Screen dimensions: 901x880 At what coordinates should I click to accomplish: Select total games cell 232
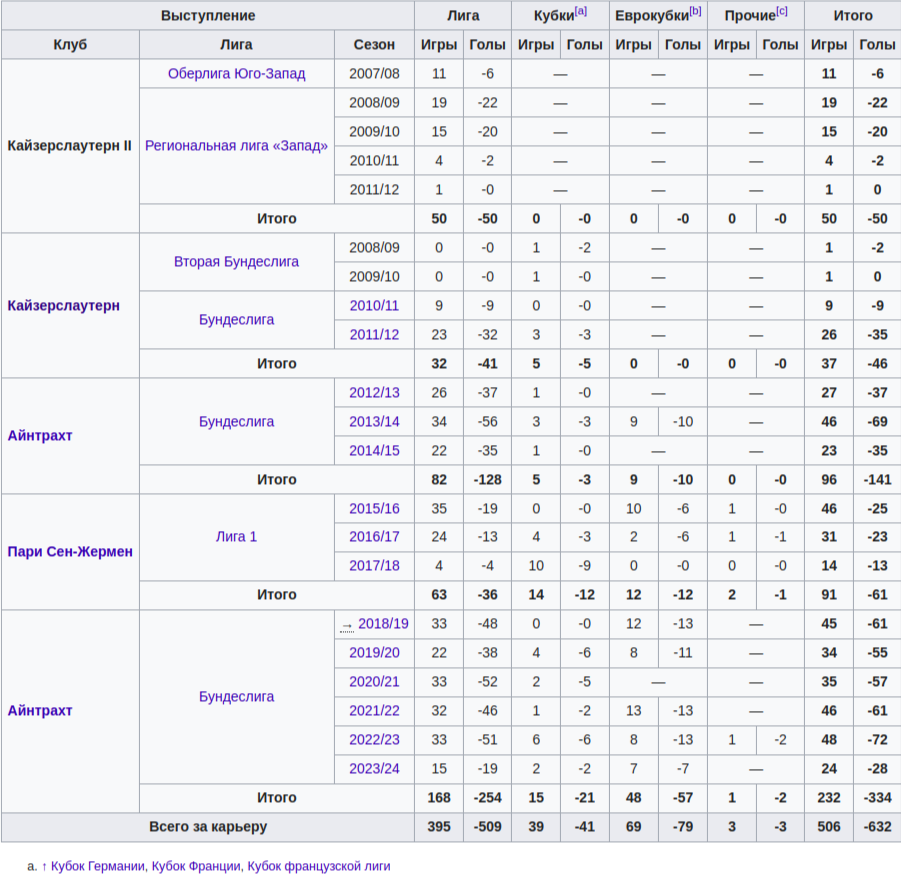[x=829, y=798]
